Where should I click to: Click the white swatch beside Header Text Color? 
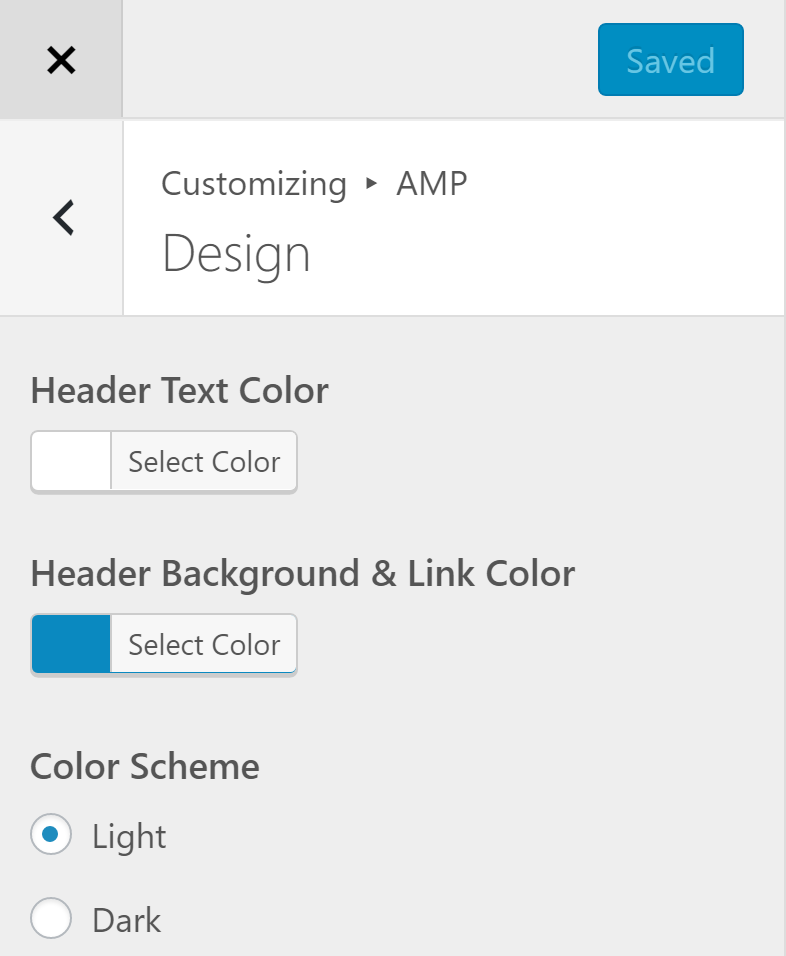70,461
